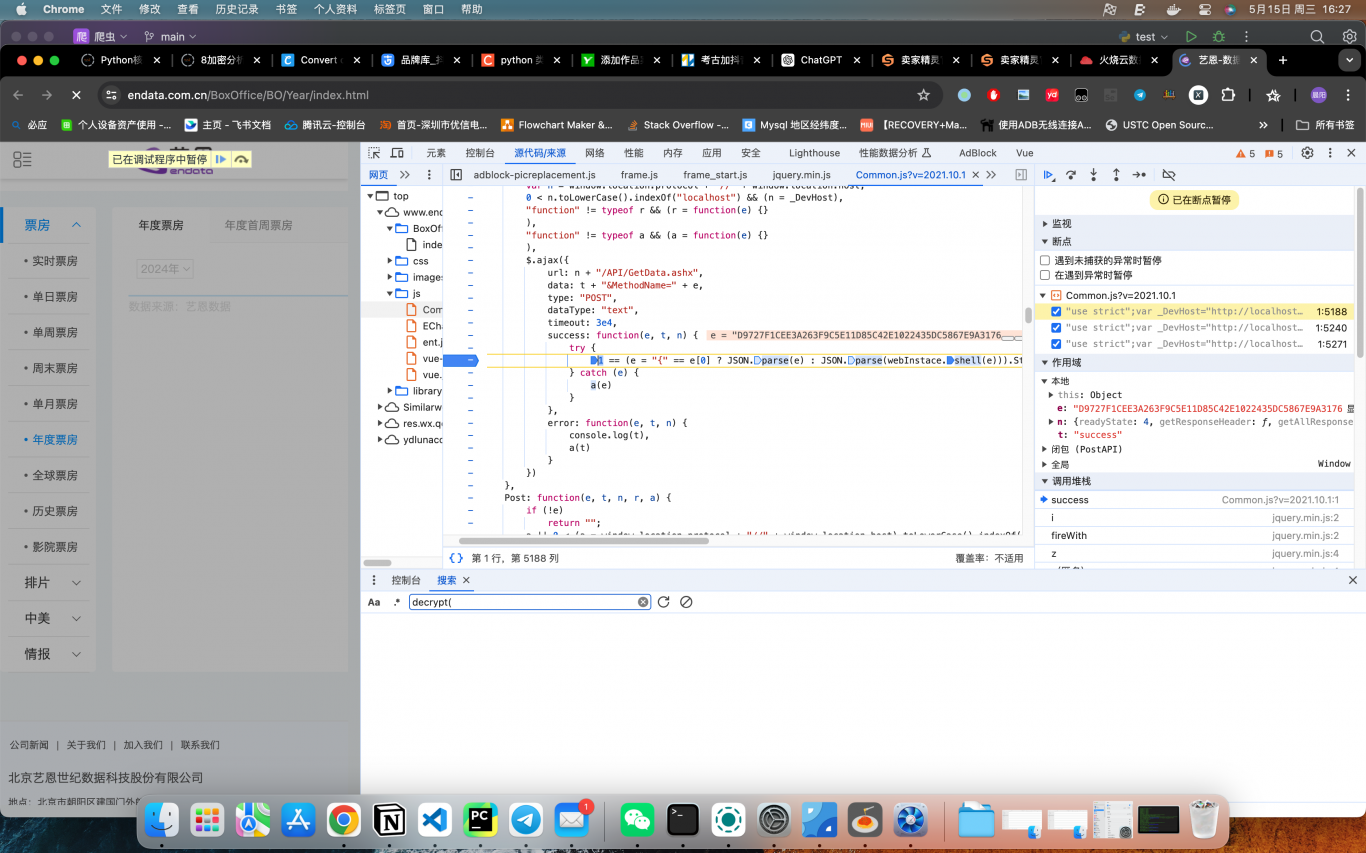Step over next function call
The image size is (1366, 853).
click(1071, 175)
